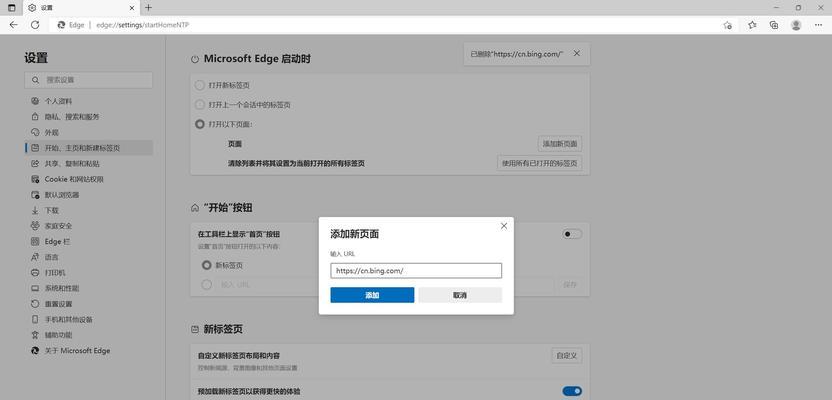Dismiss the 已删除 cn.bing.com notification
The image size is (832, 400).
tap(577, 54)
